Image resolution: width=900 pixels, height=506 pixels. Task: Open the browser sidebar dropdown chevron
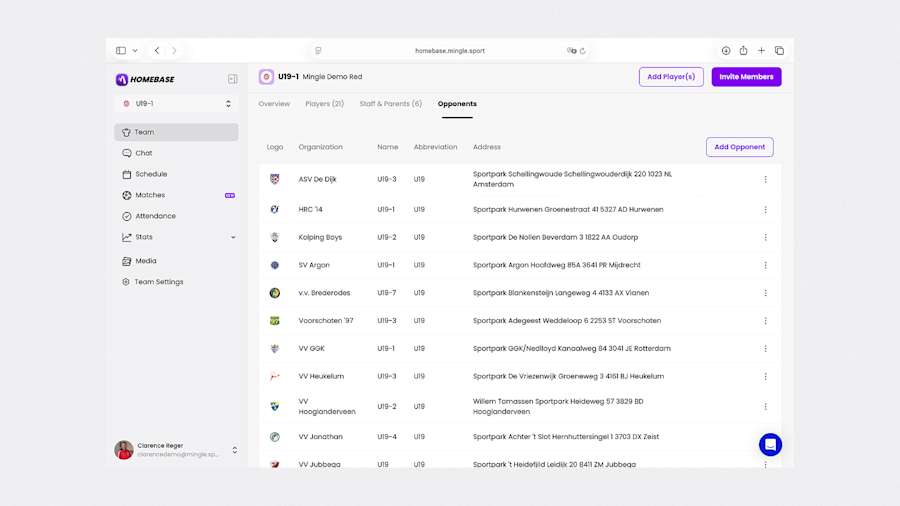click(135, 50)
